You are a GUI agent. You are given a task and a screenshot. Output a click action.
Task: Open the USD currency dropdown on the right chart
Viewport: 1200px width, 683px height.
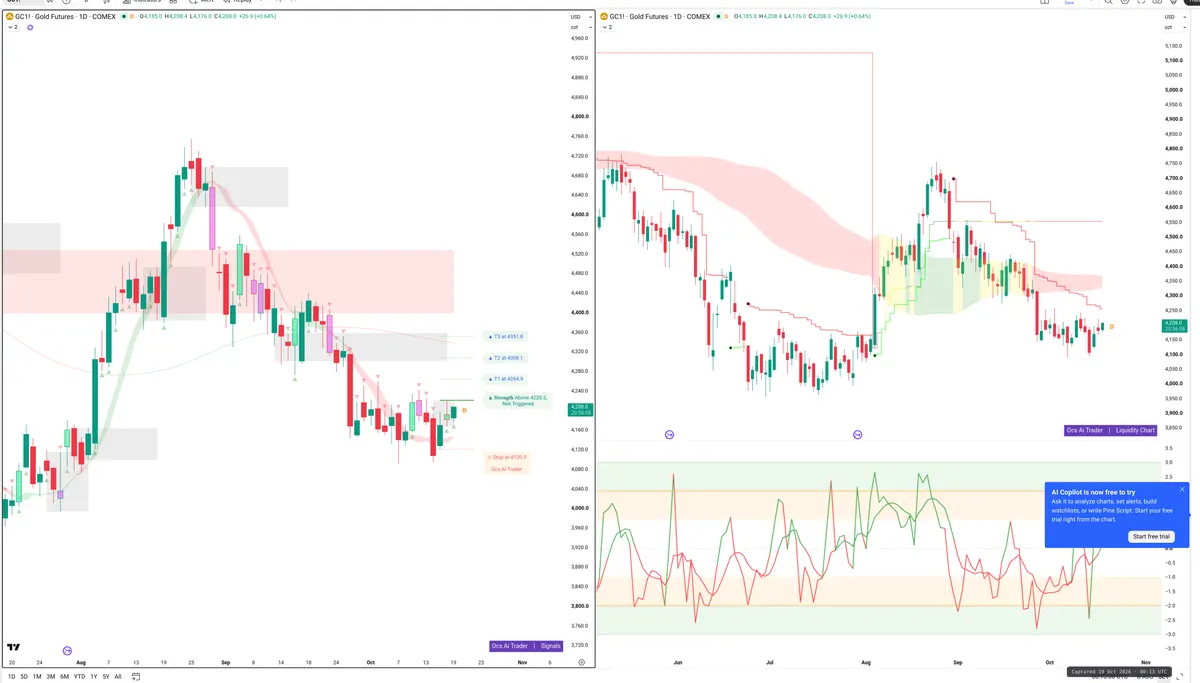pyautogui.click(x=1174, y=17)
